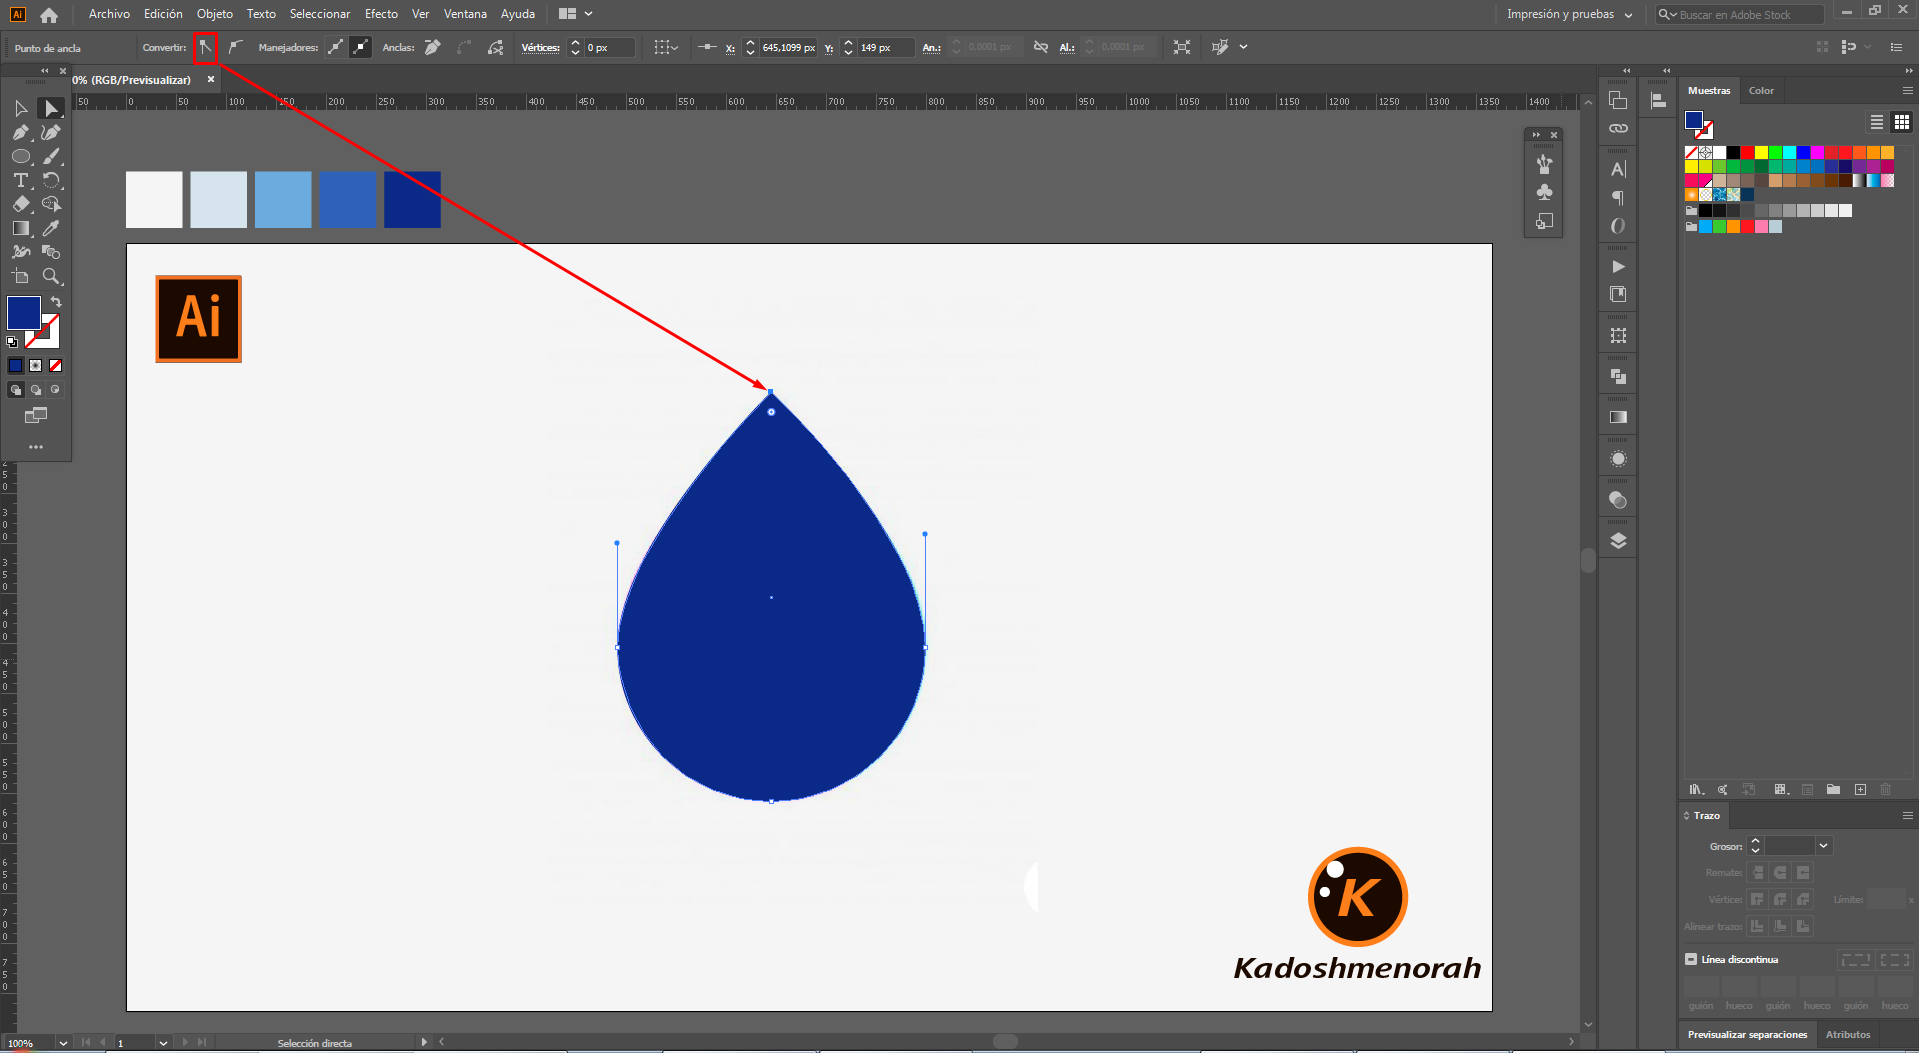Select the Eyedropper tool

pos(51,228)
